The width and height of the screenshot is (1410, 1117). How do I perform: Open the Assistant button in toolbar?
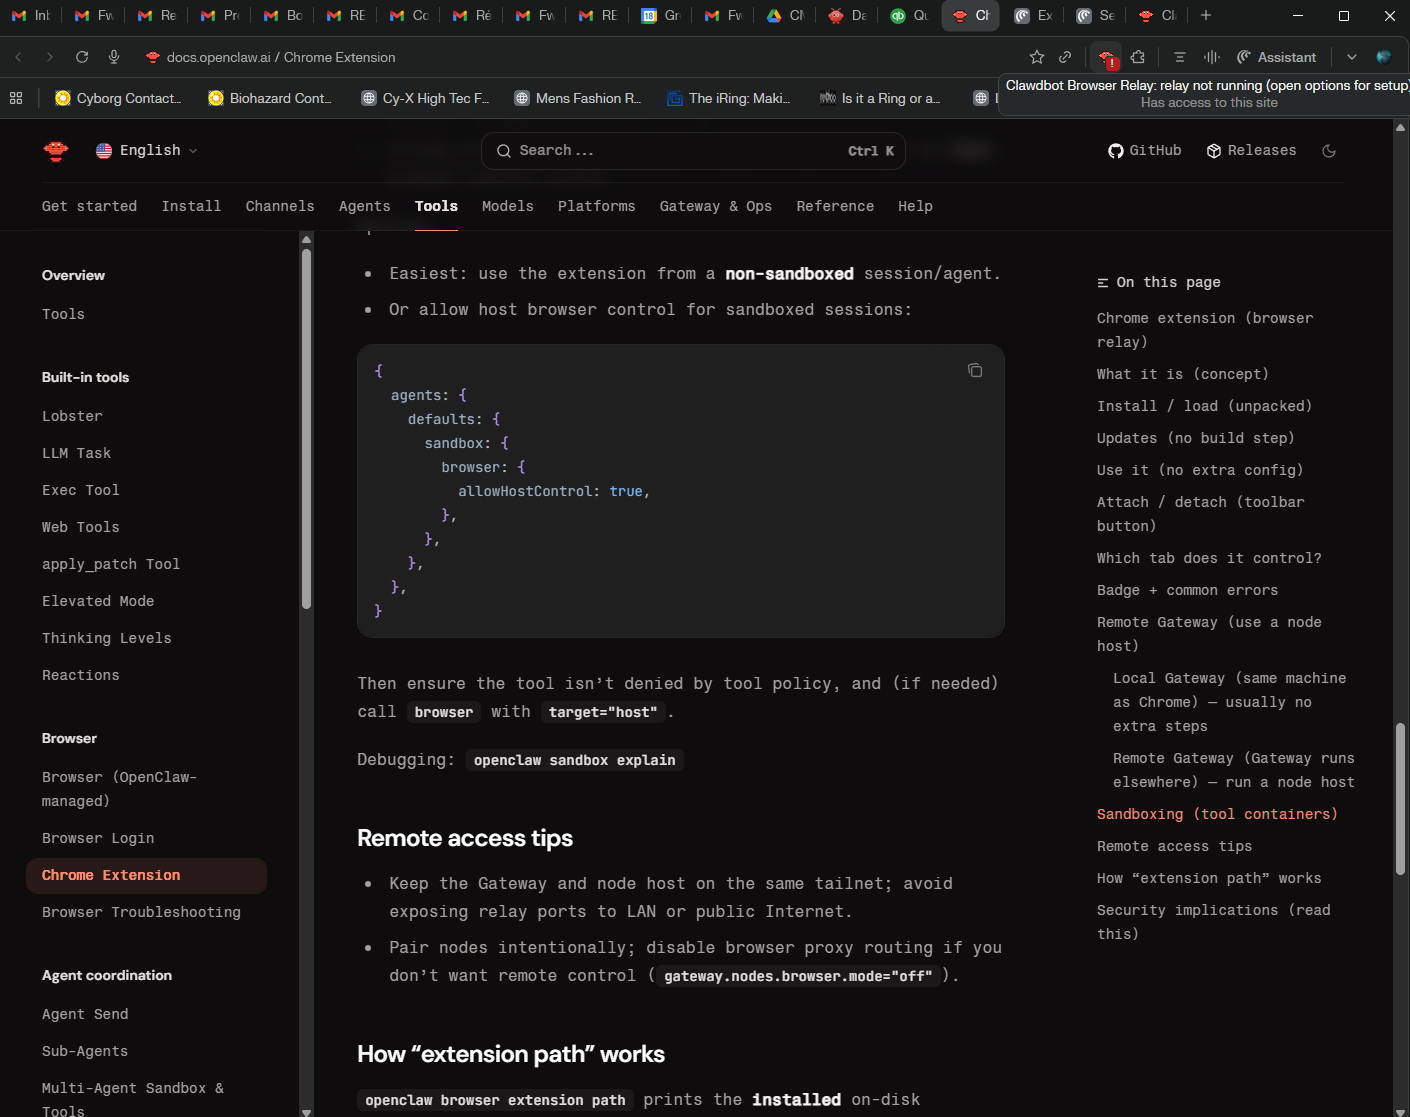1276,57
